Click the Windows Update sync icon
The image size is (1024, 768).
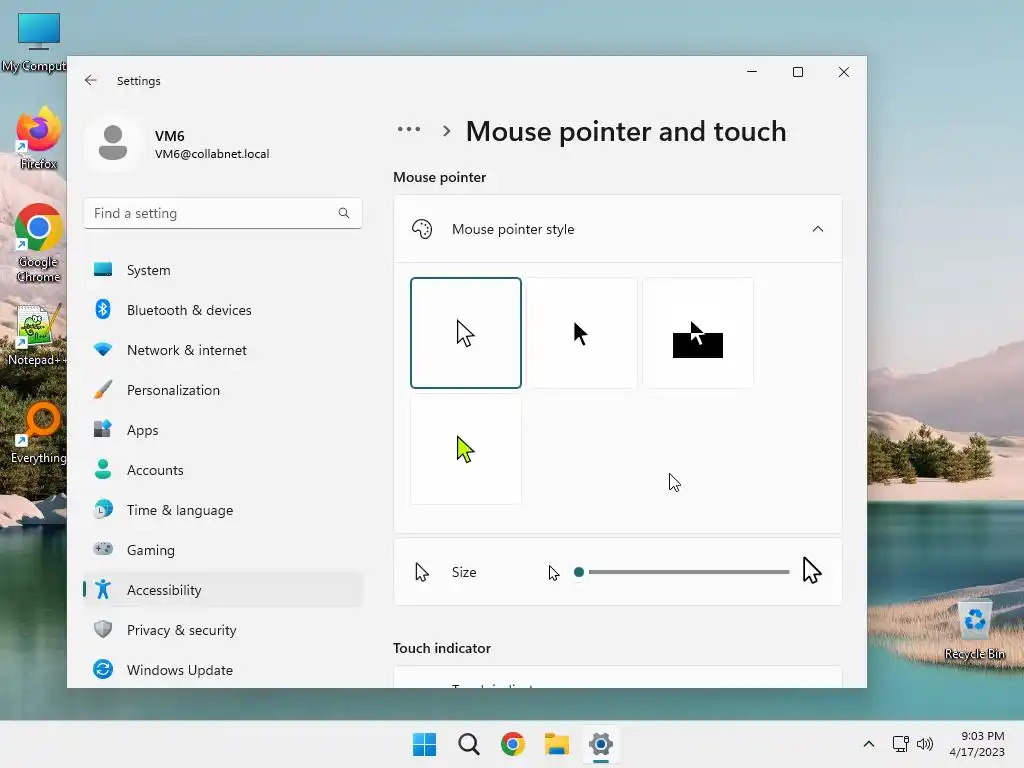pyautogui.click(x=103, y=669)
